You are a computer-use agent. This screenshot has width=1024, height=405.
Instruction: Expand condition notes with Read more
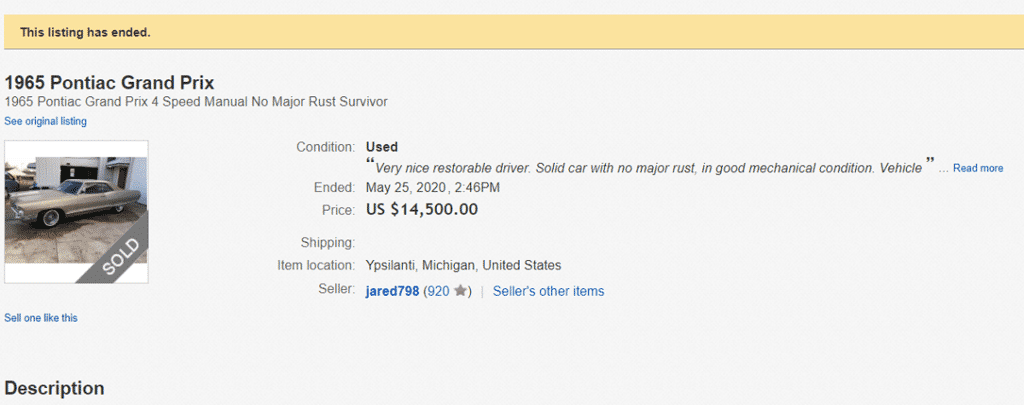click(x=977, y=168)
